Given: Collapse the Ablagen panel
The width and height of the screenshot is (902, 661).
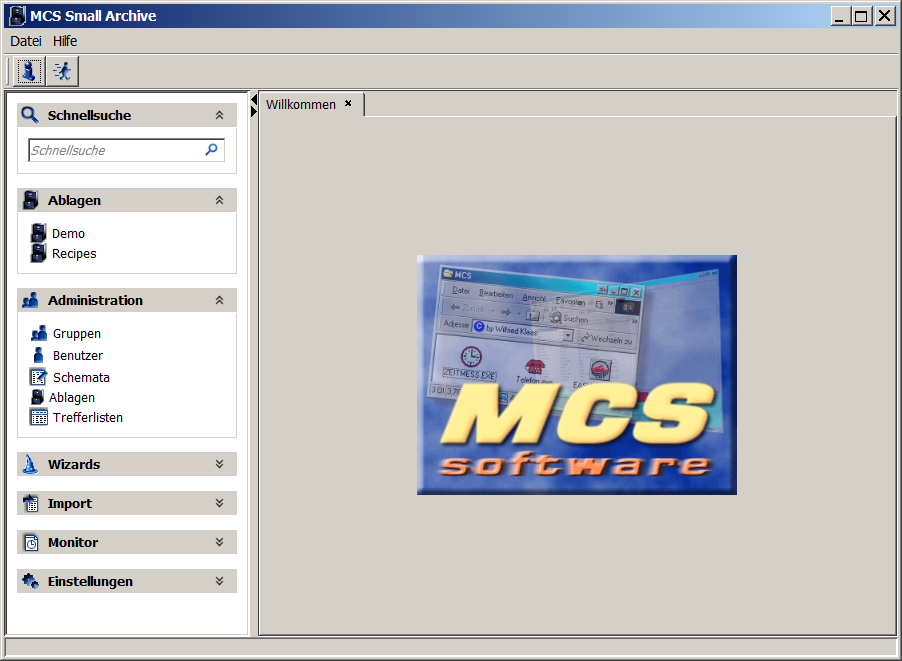Looking at the screenshot, I should (x=219, y=200).
